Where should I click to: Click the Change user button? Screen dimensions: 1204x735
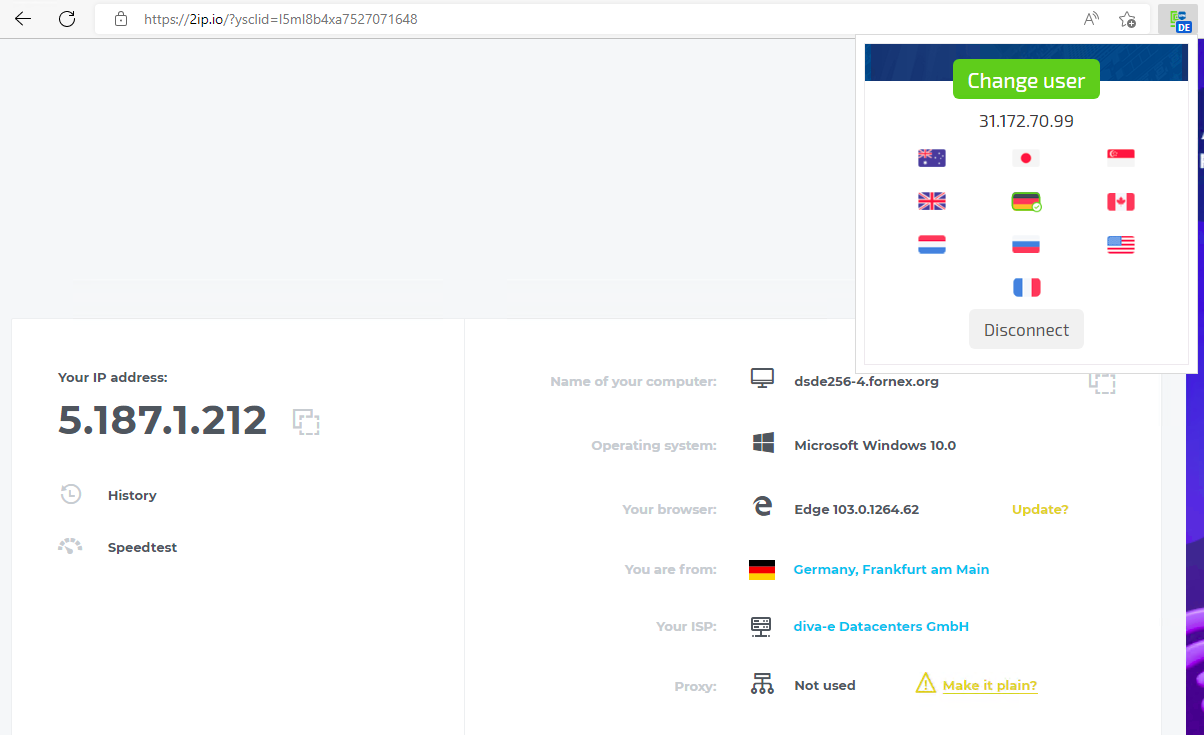pyautogui.click(x=1026, y=81)
